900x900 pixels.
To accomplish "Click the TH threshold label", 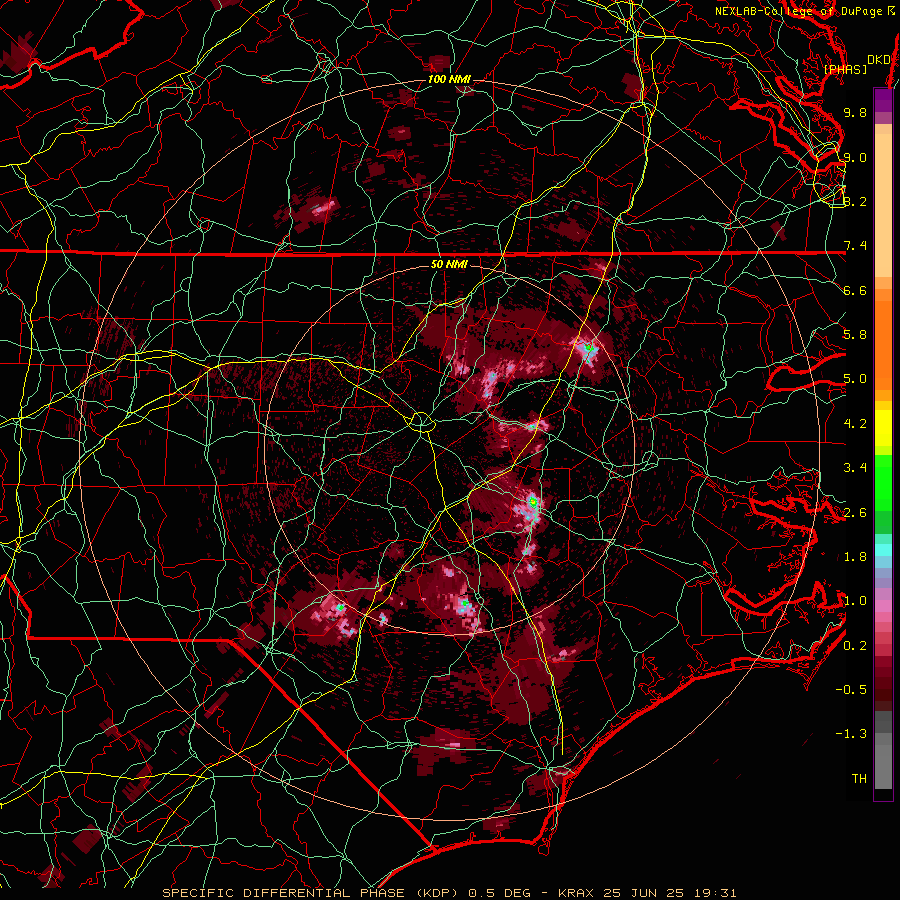I will coord(859,779).
